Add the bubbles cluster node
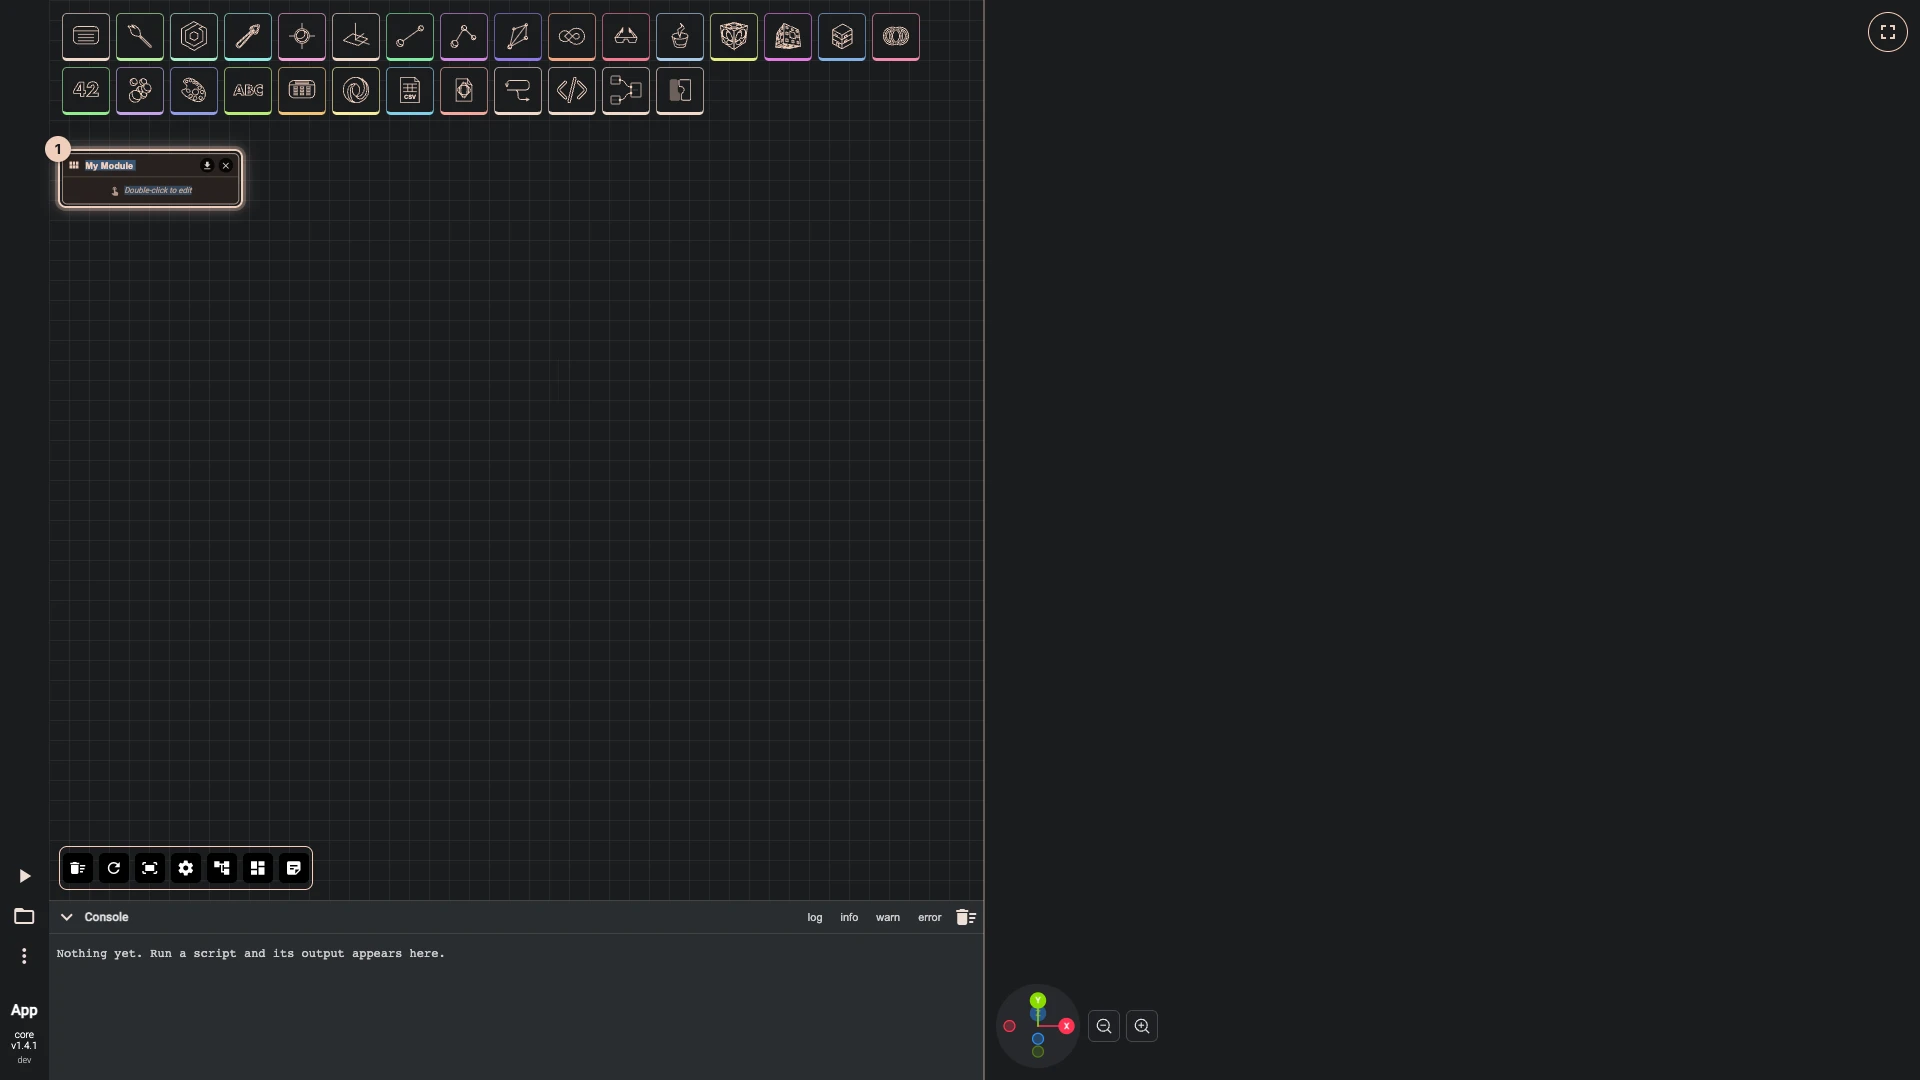Viewport: 1920px width, 1080px height. pos(140,91)
